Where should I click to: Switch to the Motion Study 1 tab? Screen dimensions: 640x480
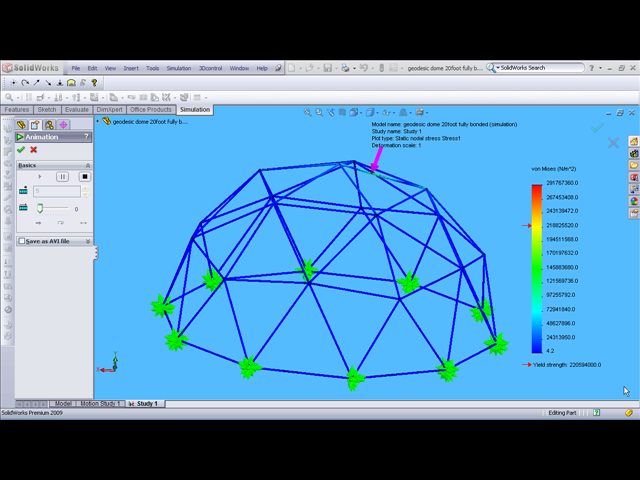click(x=100, y=404)
